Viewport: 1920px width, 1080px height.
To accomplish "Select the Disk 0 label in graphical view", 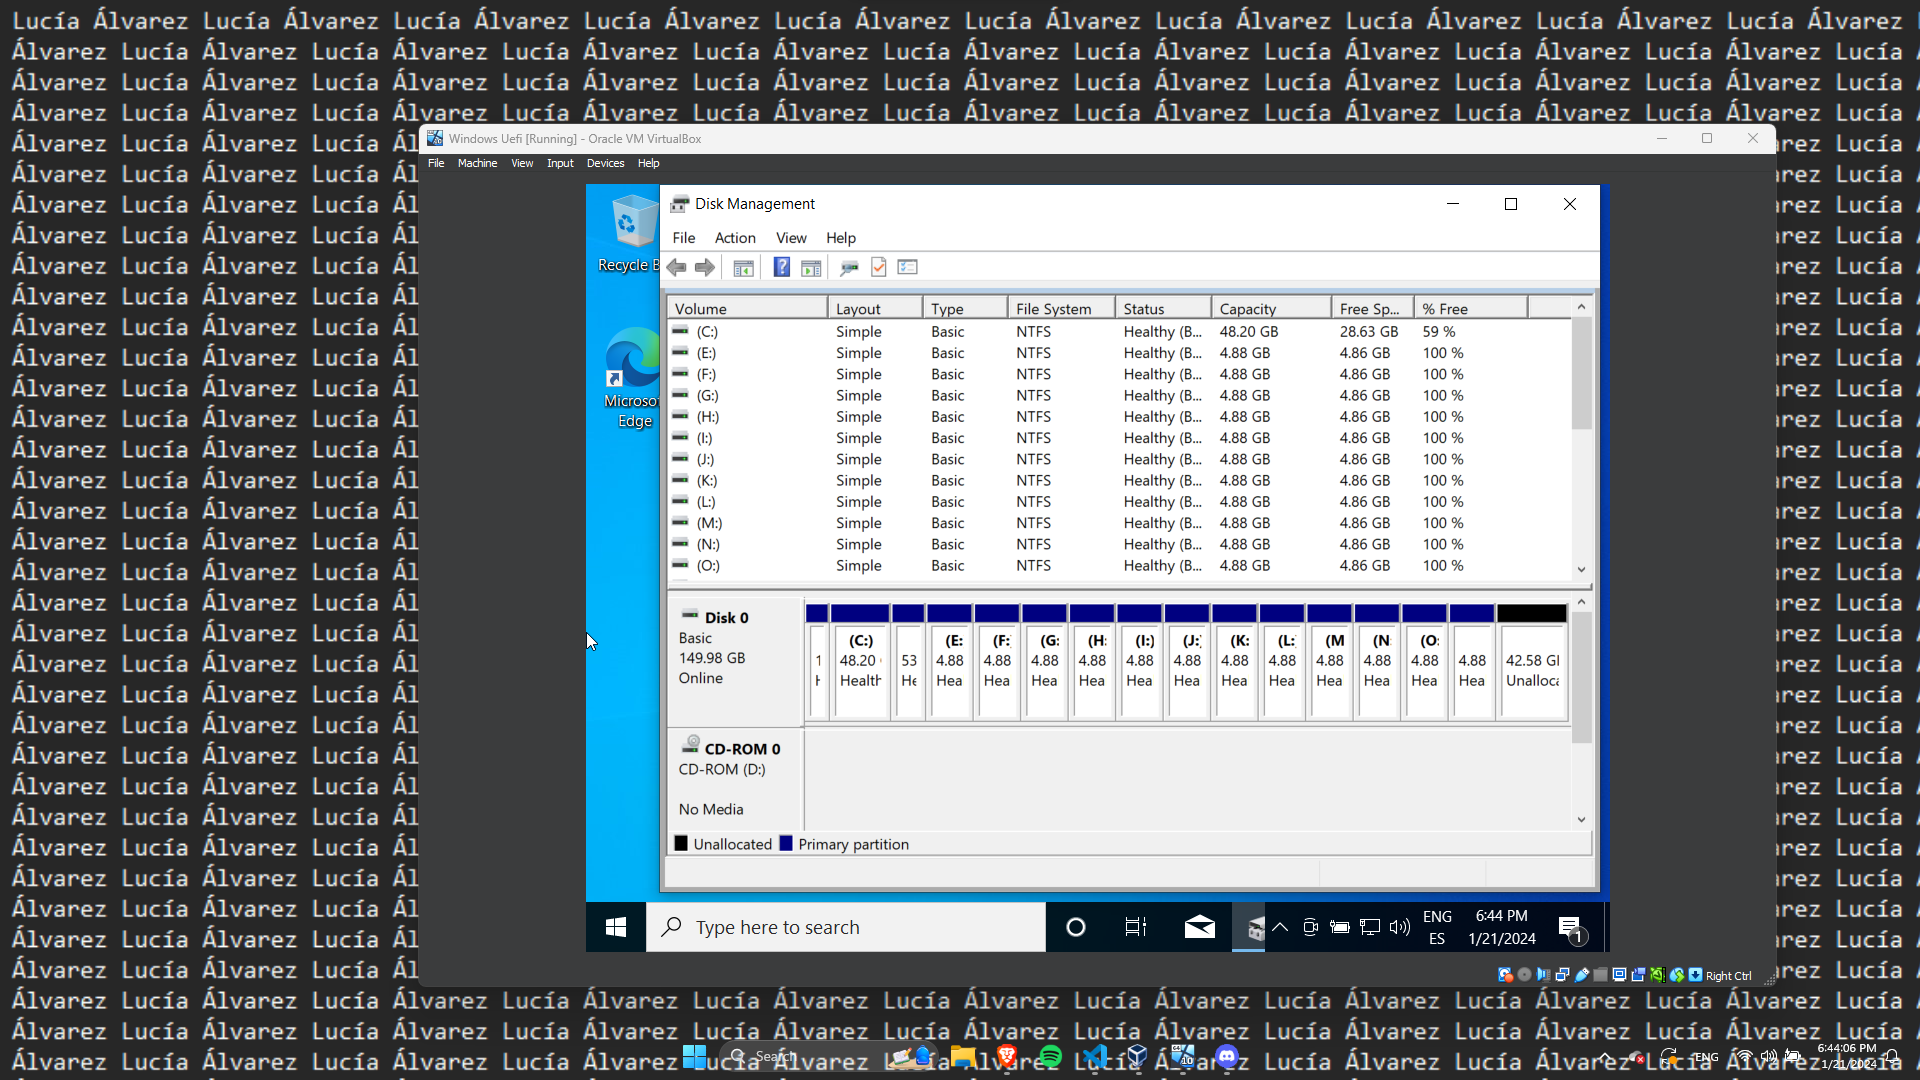I will pyautogui.click(x=726, y=618).
